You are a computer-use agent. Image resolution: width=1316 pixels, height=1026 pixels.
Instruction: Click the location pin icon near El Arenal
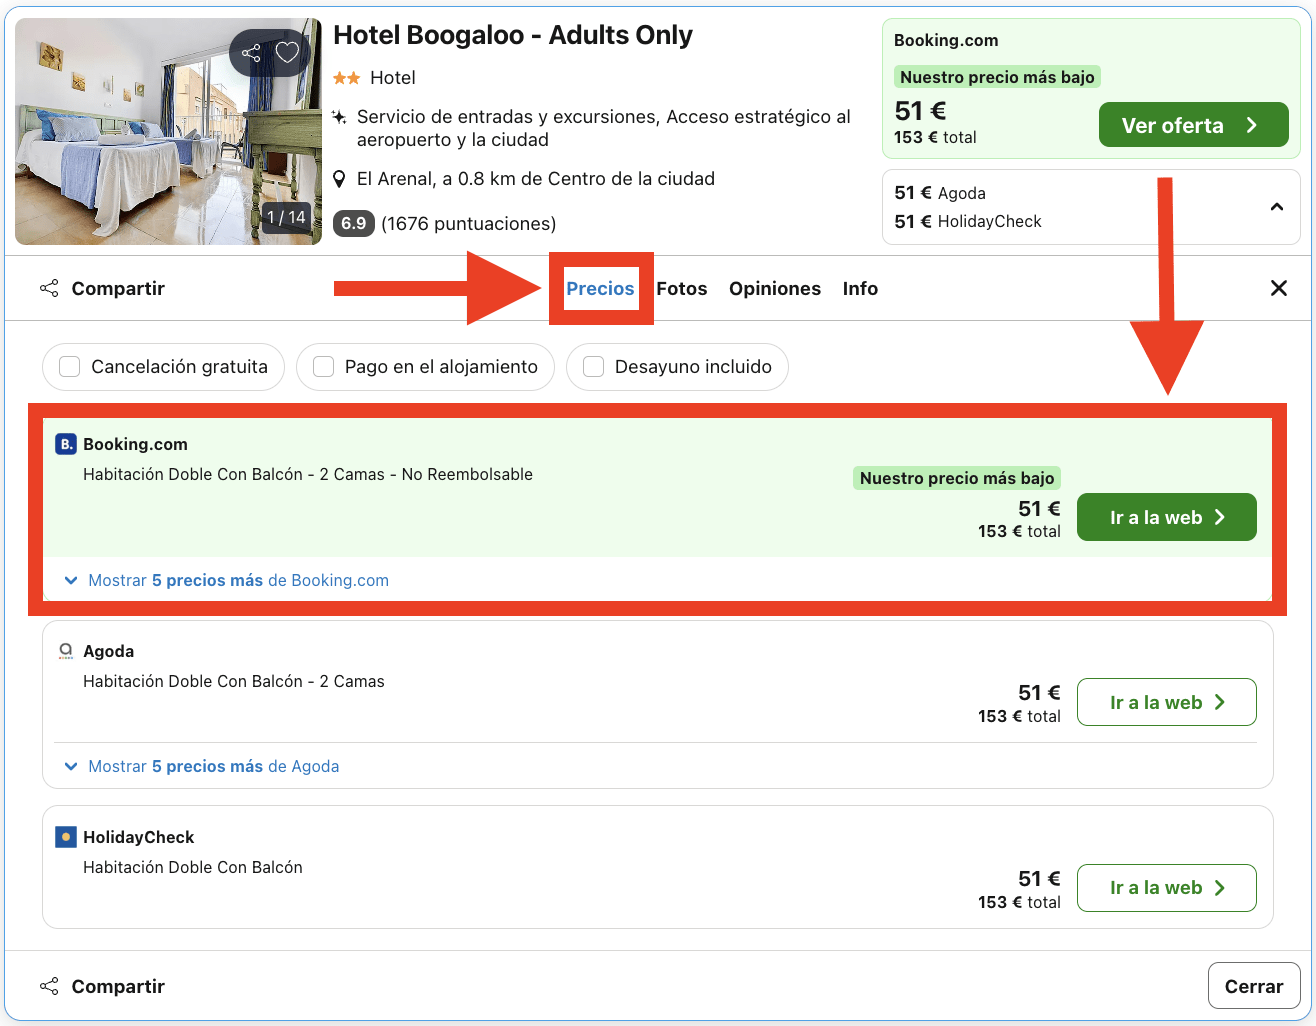click(x=341, y=179)
